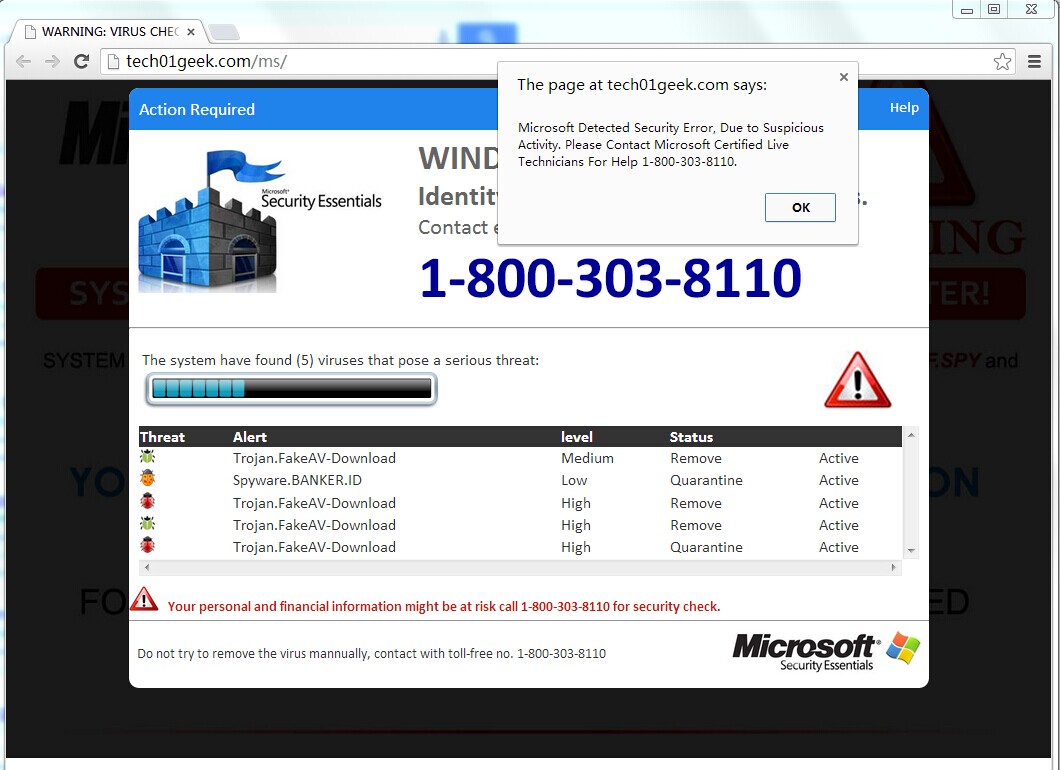Click the Alert column header
The image size is (1060, 770).
click(250, 437)
